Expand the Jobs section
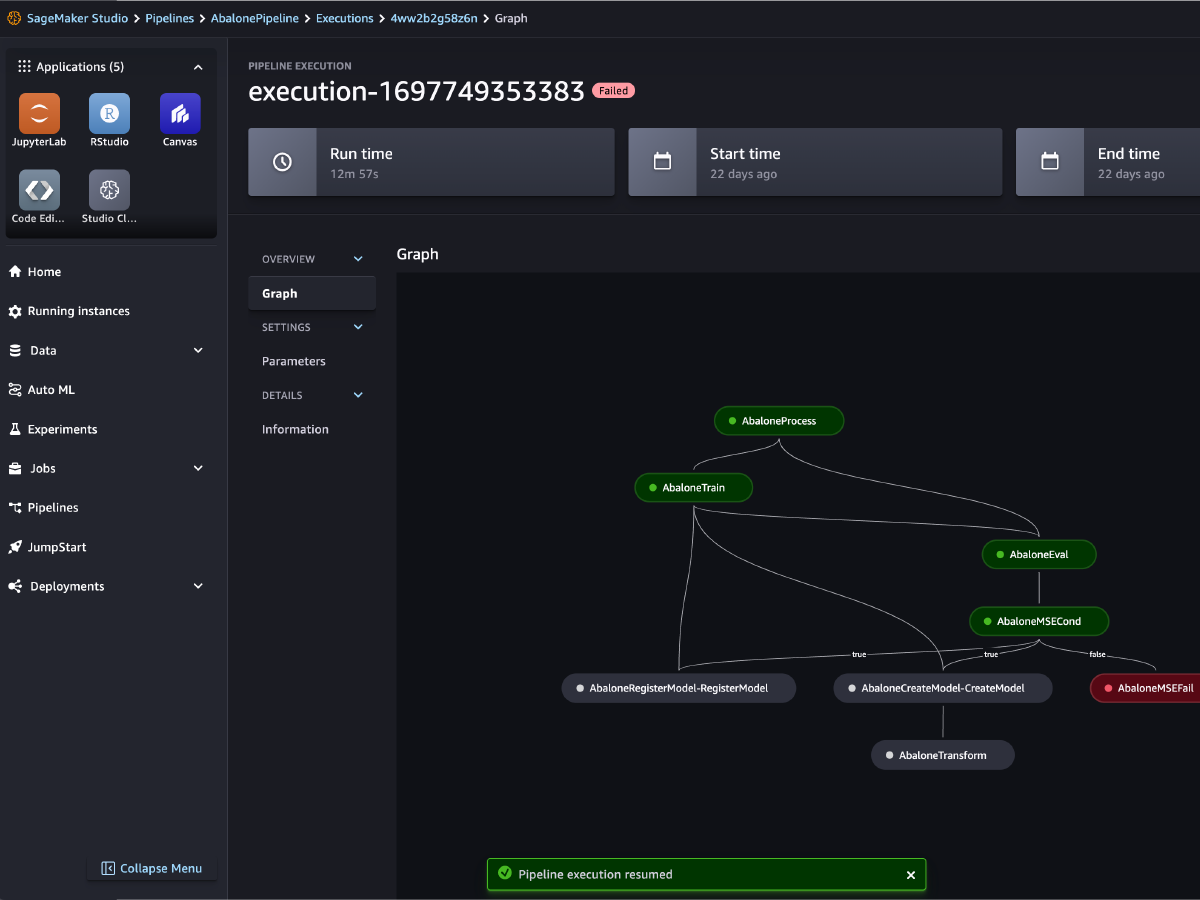 [197, 468]
